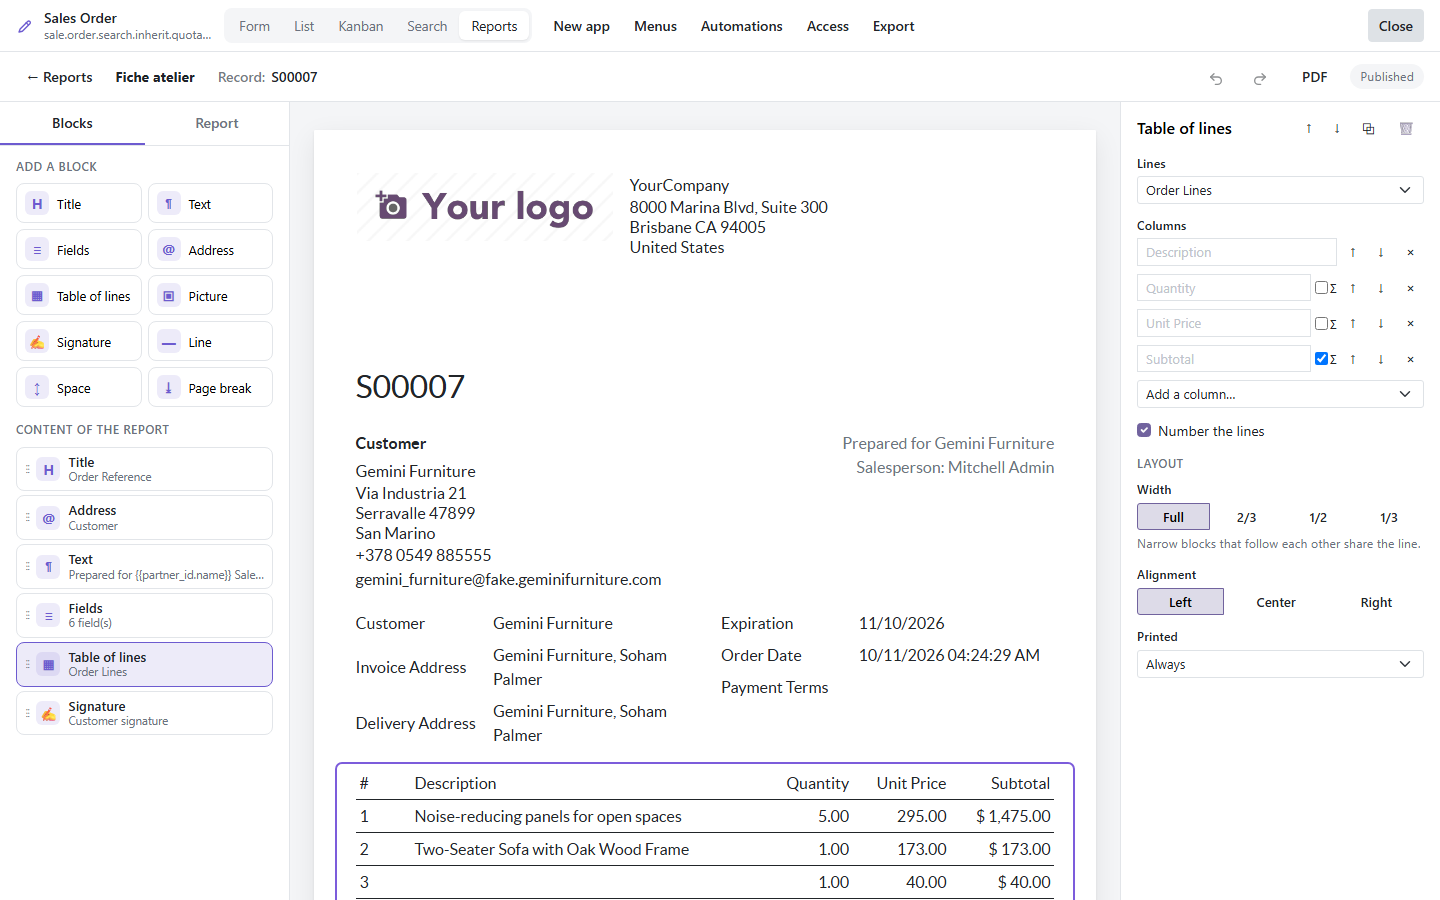
Task: Click the Description column input field
Action: (x=1236, y=252)
